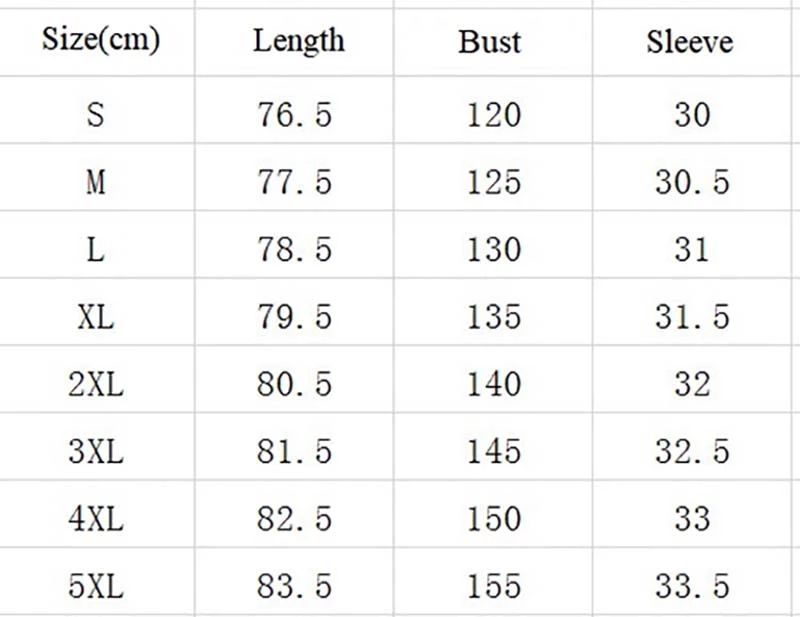Click the Size(cm) header cell
Viewport: 800px width, 617px height.
pos(100,40)
